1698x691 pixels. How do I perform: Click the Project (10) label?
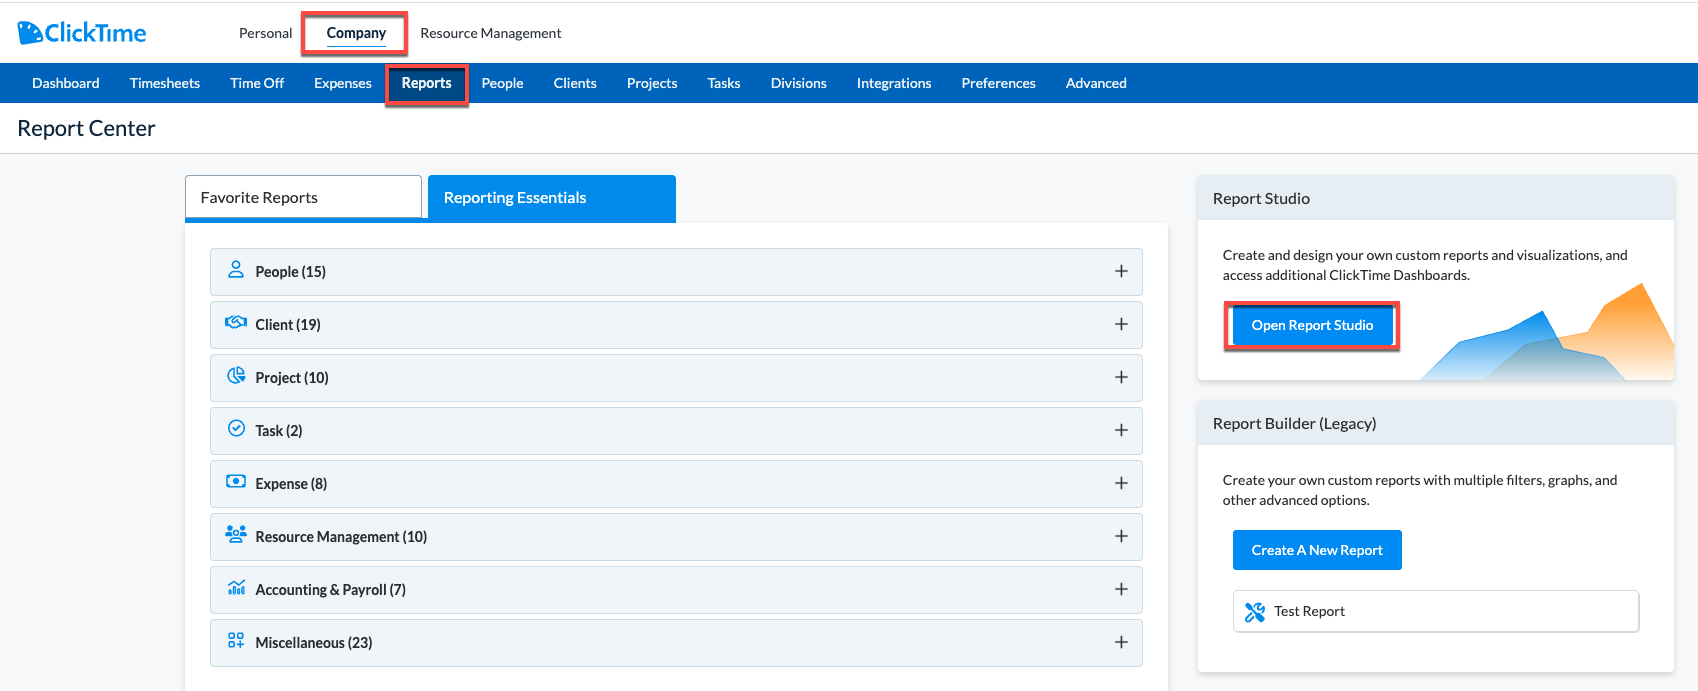(x=292, y=378)
